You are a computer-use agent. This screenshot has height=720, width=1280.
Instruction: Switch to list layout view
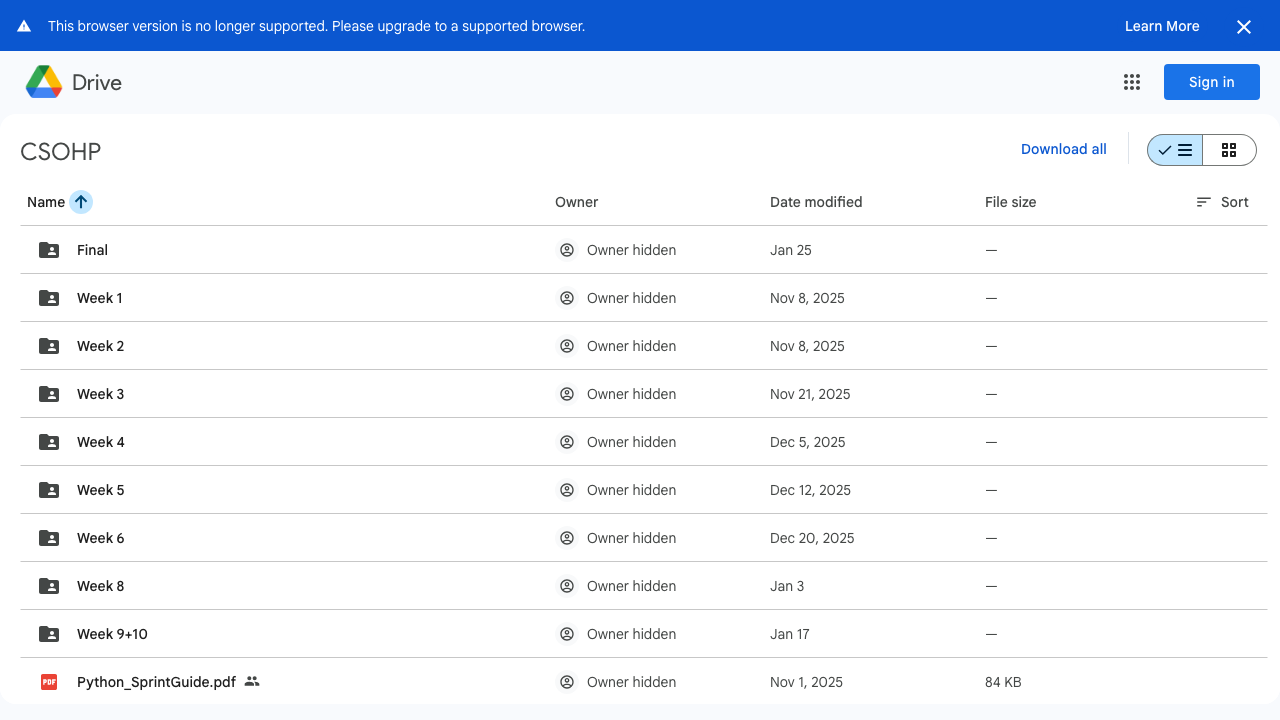click(x=1175, y=150)
